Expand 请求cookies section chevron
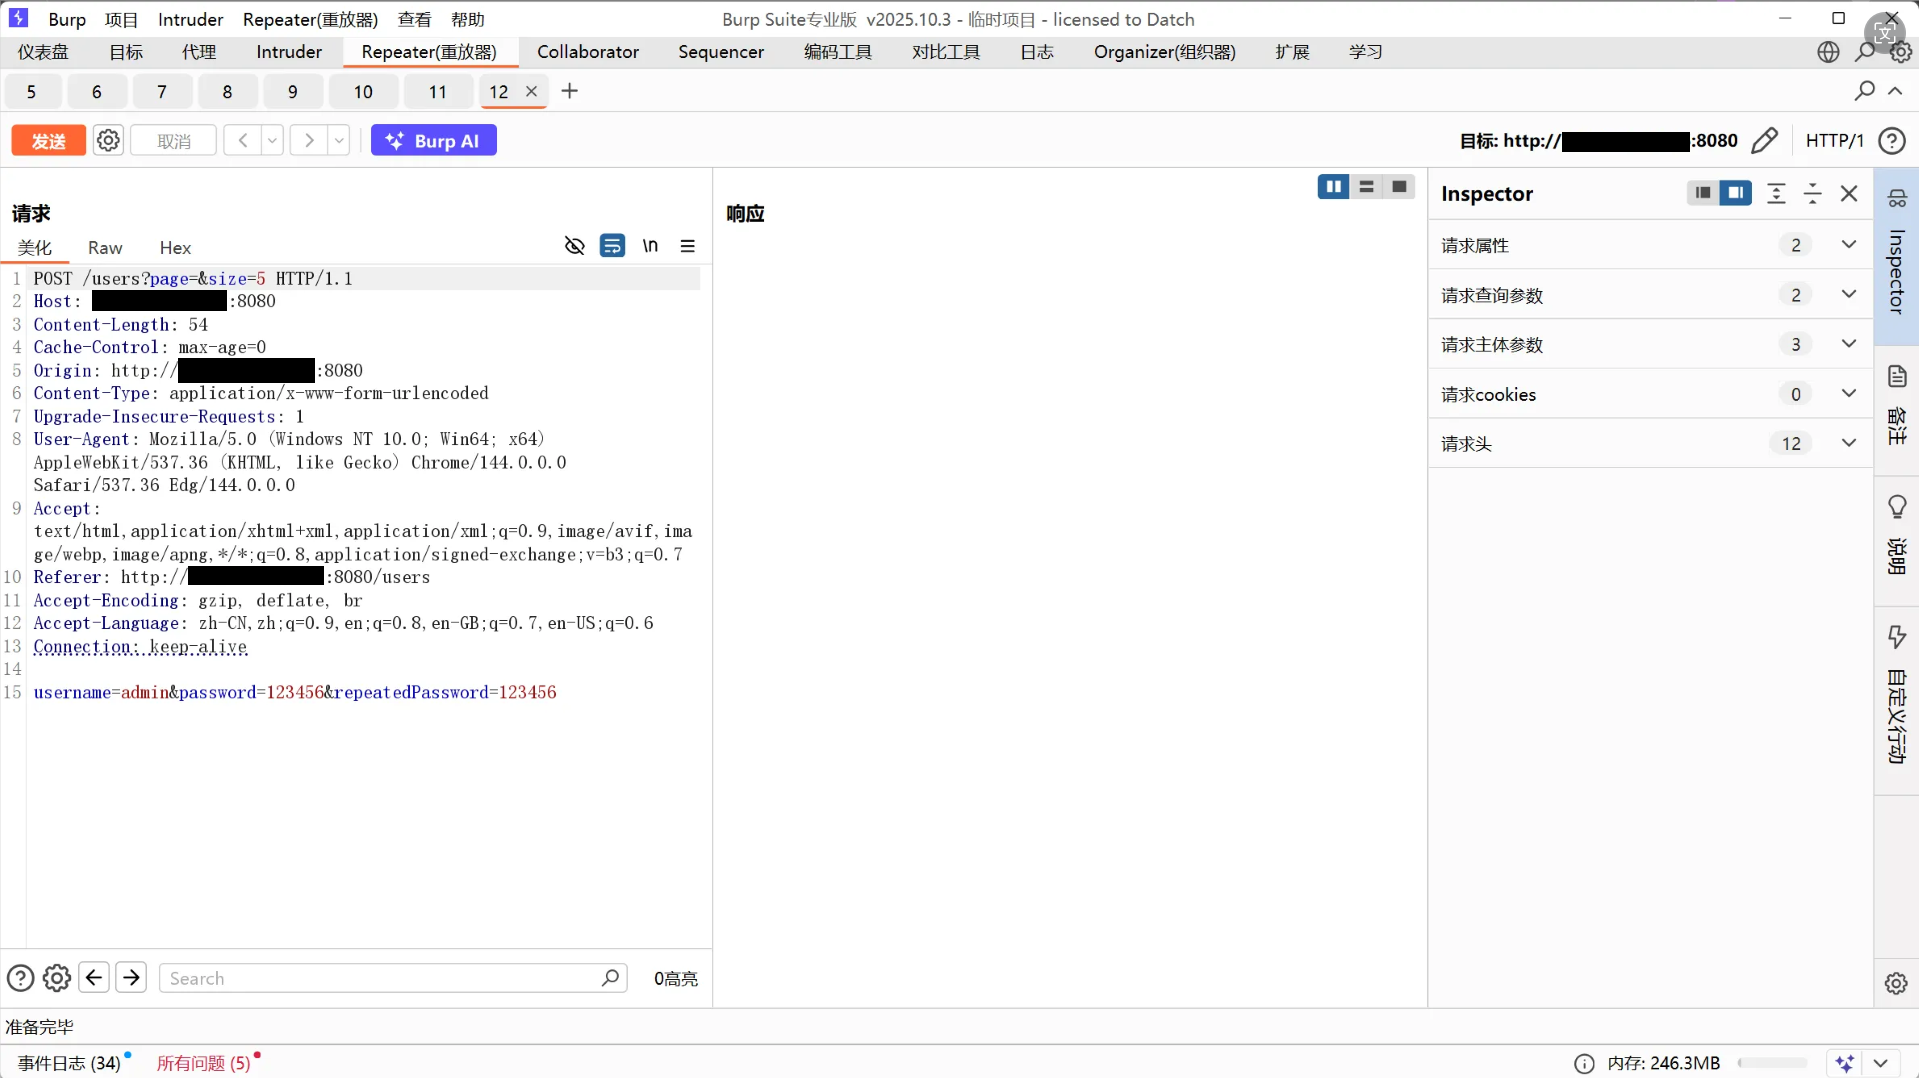 [1849, 393]
